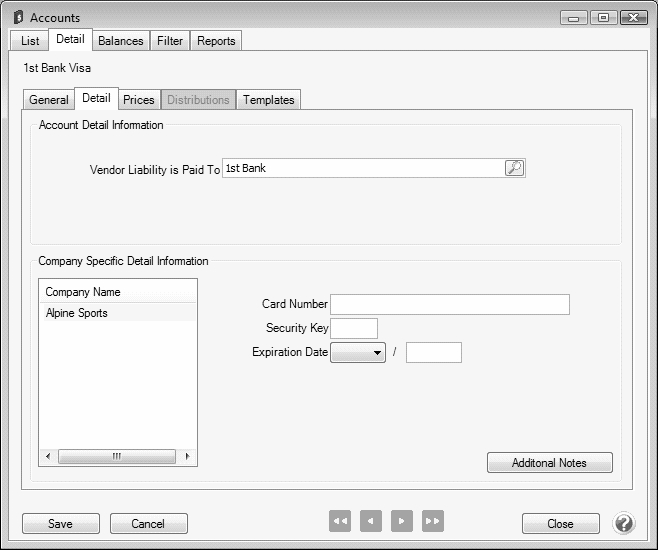
Task: Select the Filter tab
Action: (170, 41)
